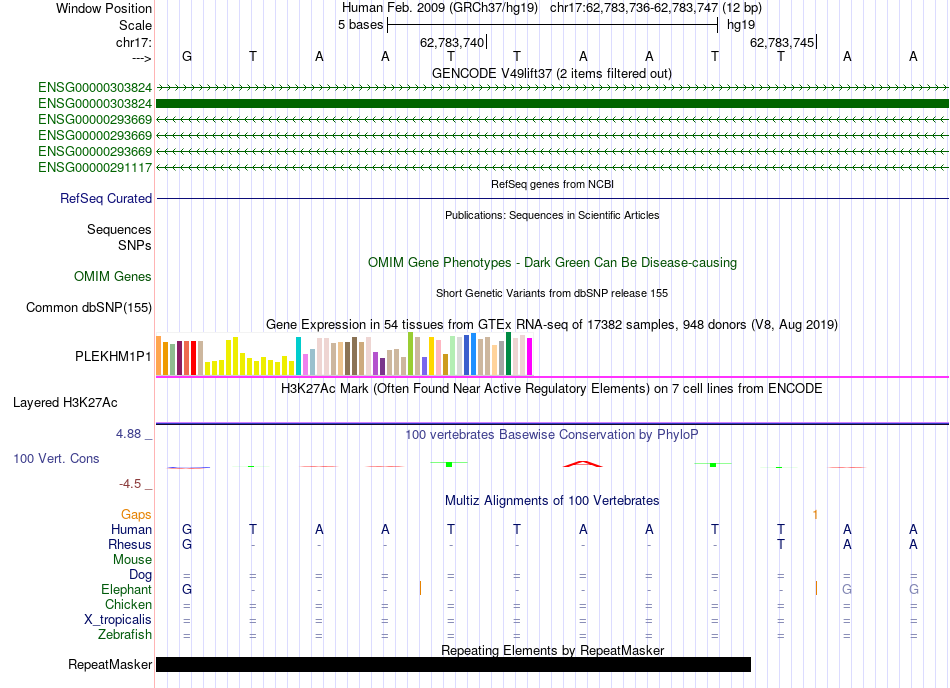Image resolution: width=950 pixels, height=688 pixels.
Task: Click the Multiz Alignments of 100 Vertebrates title
Action: 552,501
